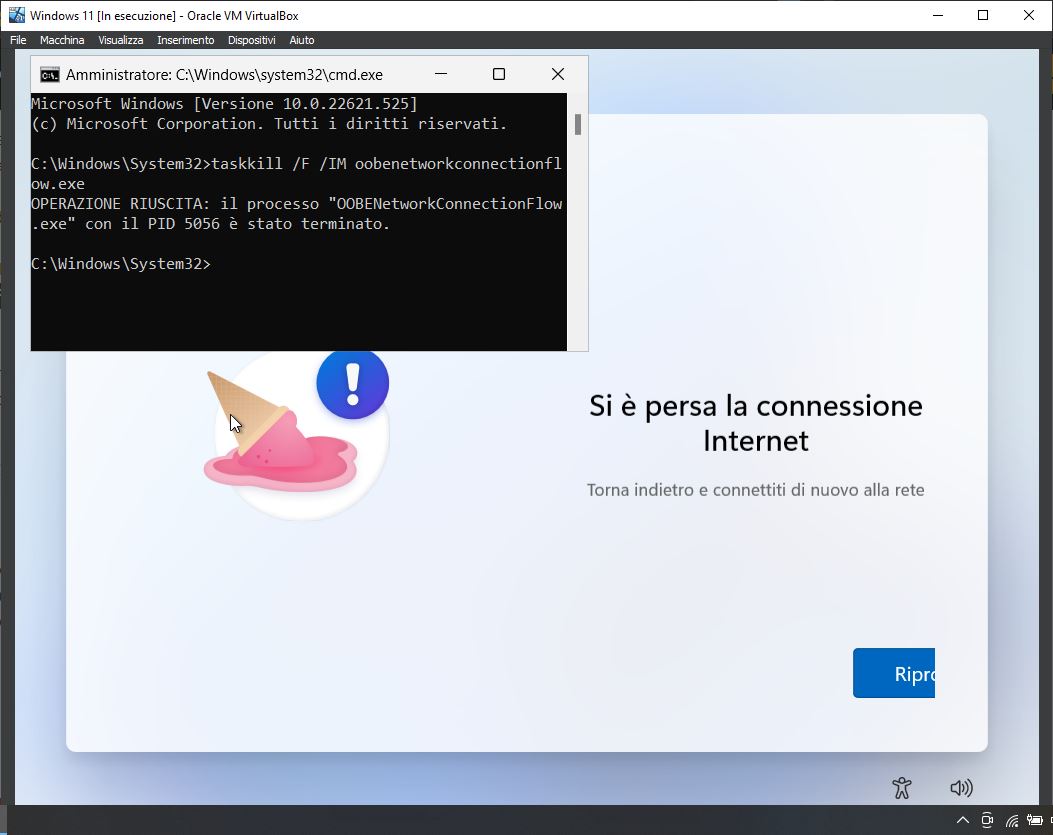This screenshot has height=835, width=1053.
Task: Click 'Torna indietro e connettiti di nuovo alla rete' text
Action: pyautogui.click(x=756, y=490)
